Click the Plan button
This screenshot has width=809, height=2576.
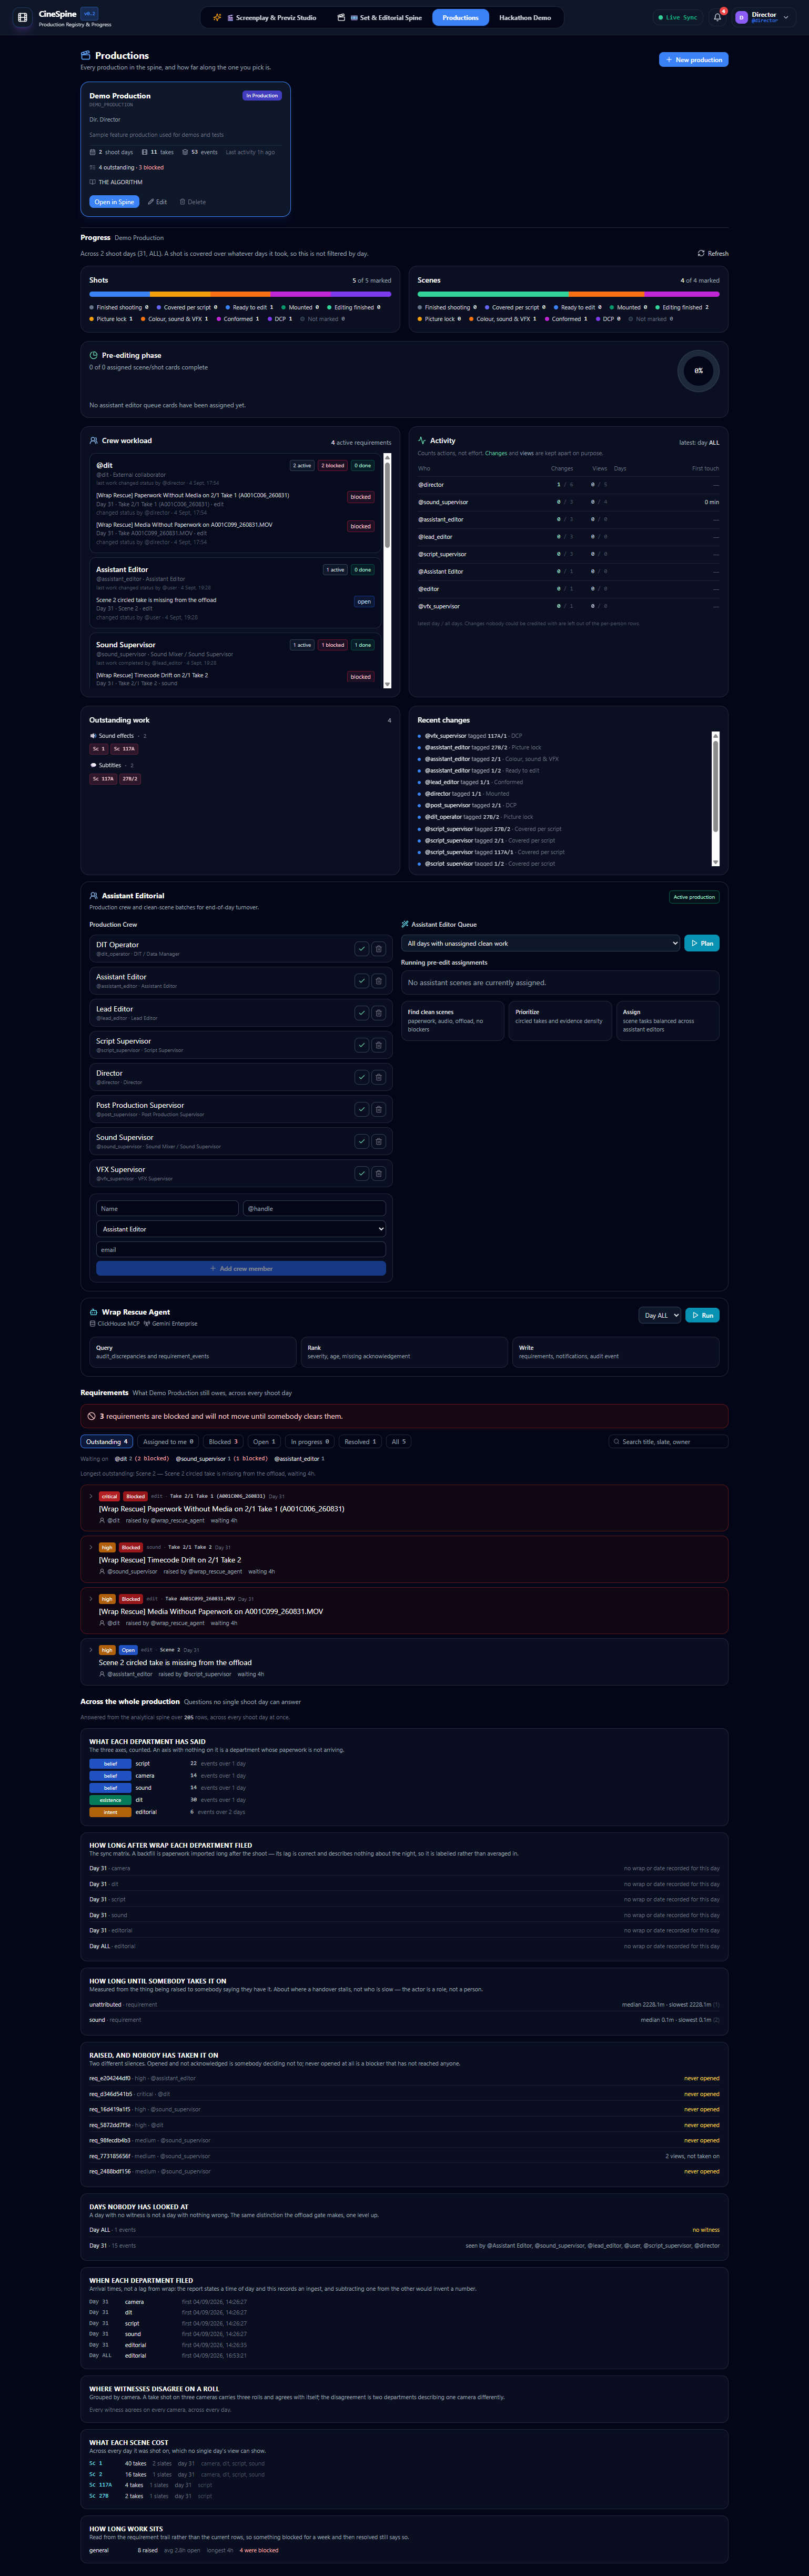pyautogui.click(x=702, y=943)
